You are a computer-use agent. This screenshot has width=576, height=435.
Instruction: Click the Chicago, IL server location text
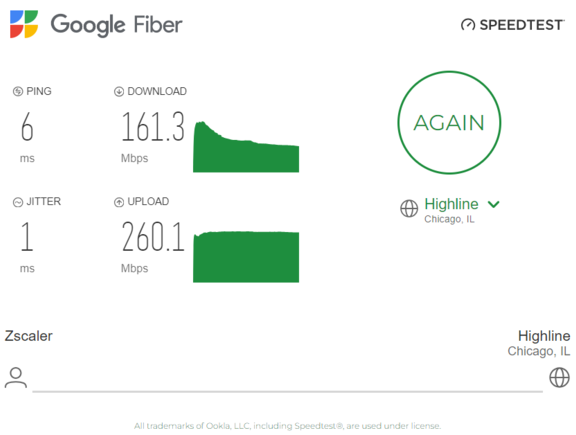point(449,219)
